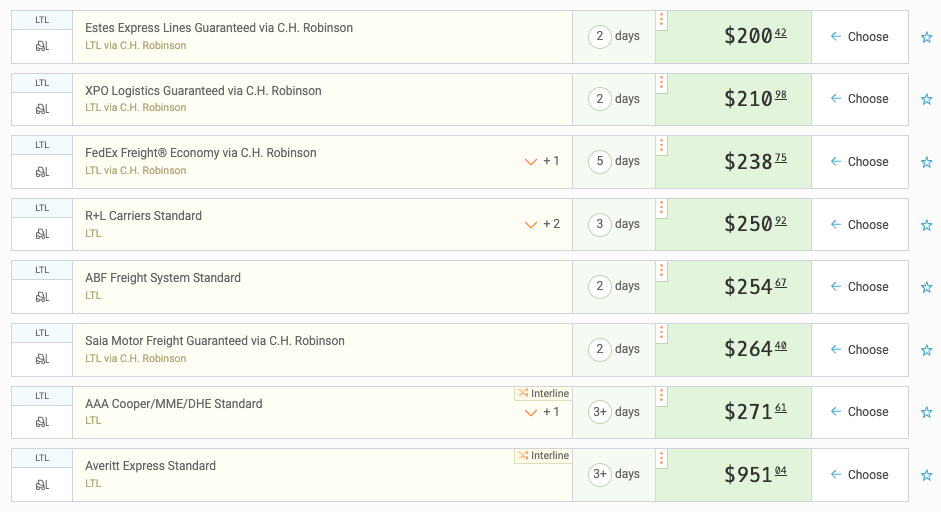Click forklift icon in Saia Motor row

(42, 359)
